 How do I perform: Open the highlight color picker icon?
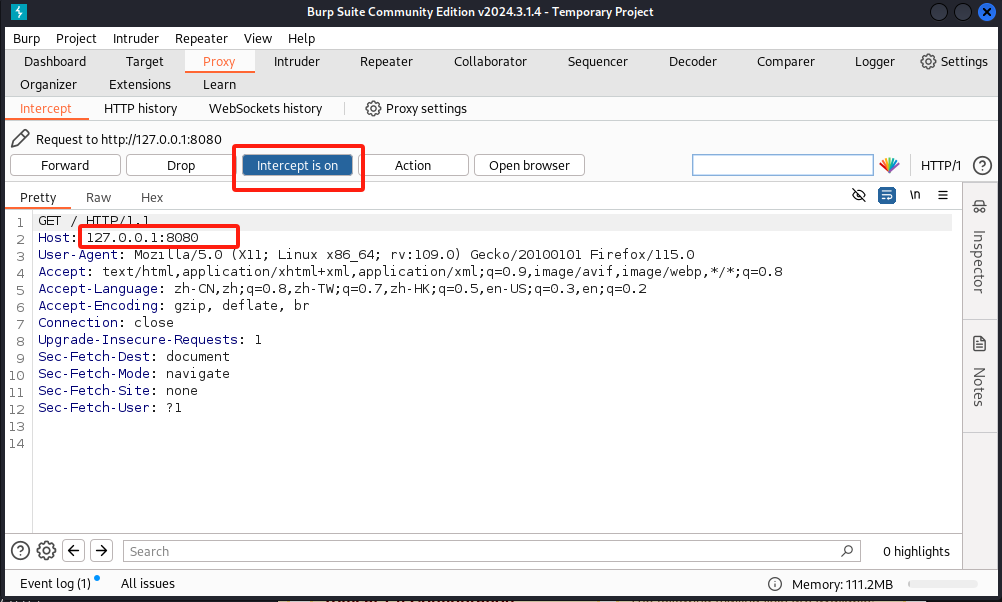[889, 166]
